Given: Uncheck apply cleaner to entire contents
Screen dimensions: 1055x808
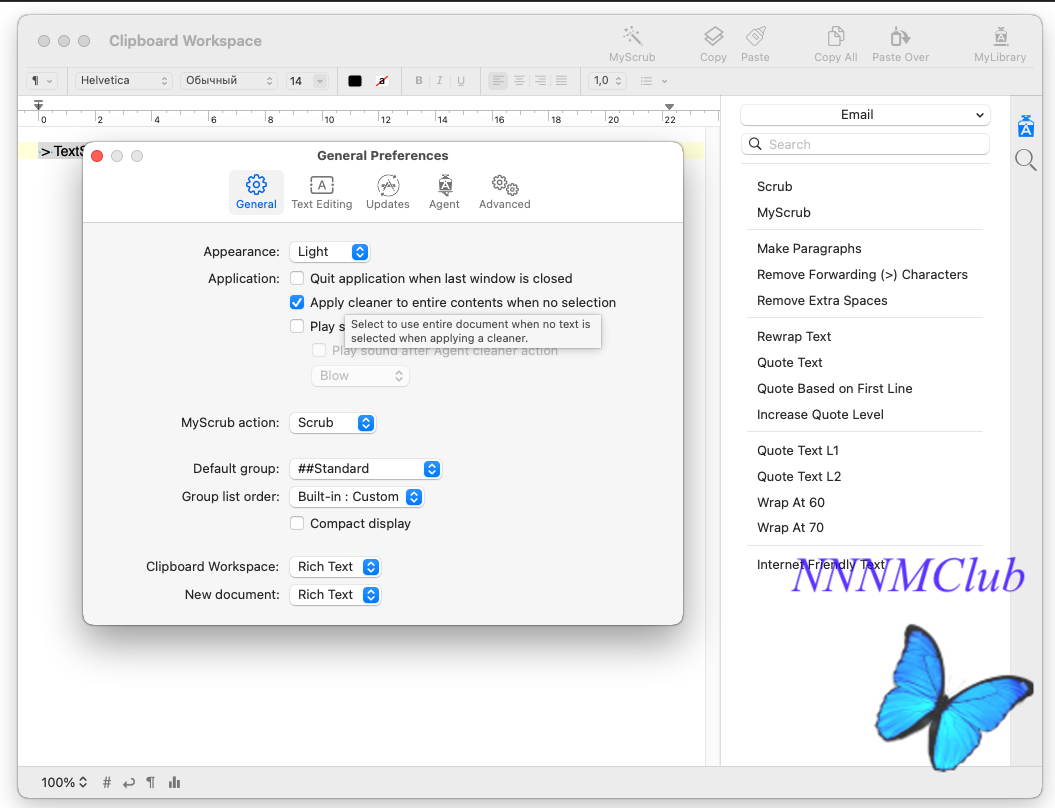Looking at the screenshot, I should pyautogui.click(x=297, y=302).
